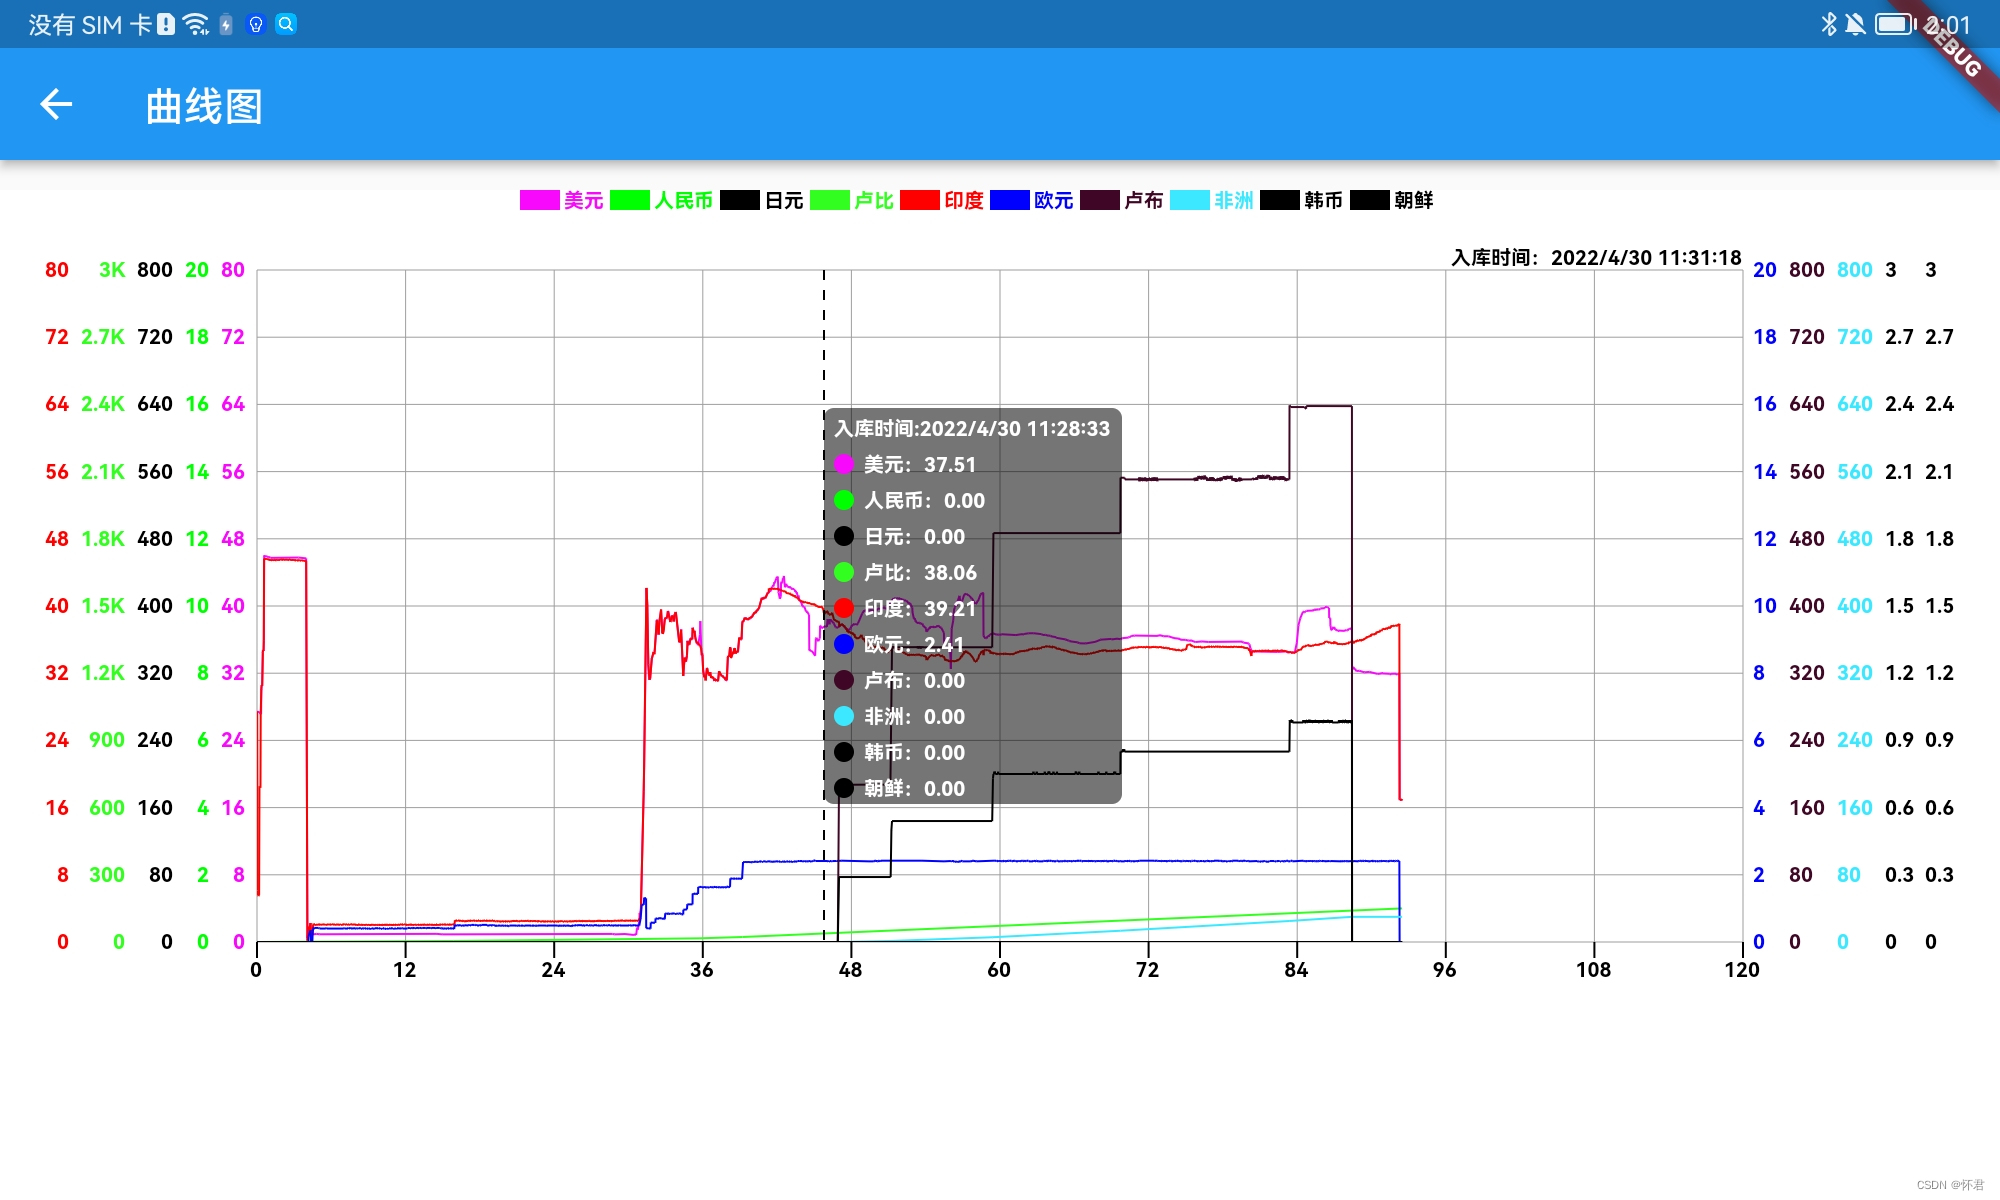Tap the magnifier search status icon
Image resolution: width=2000 pixels, height=1200 pixels.
click(x=286, y=24)
